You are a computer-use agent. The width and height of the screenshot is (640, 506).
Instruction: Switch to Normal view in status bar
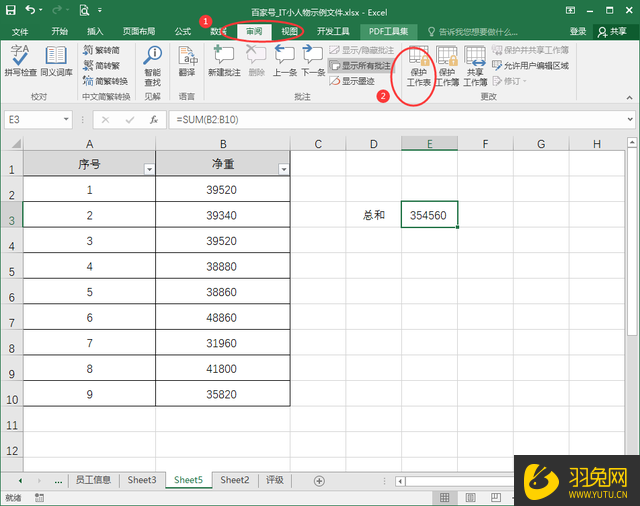[444, 497]
